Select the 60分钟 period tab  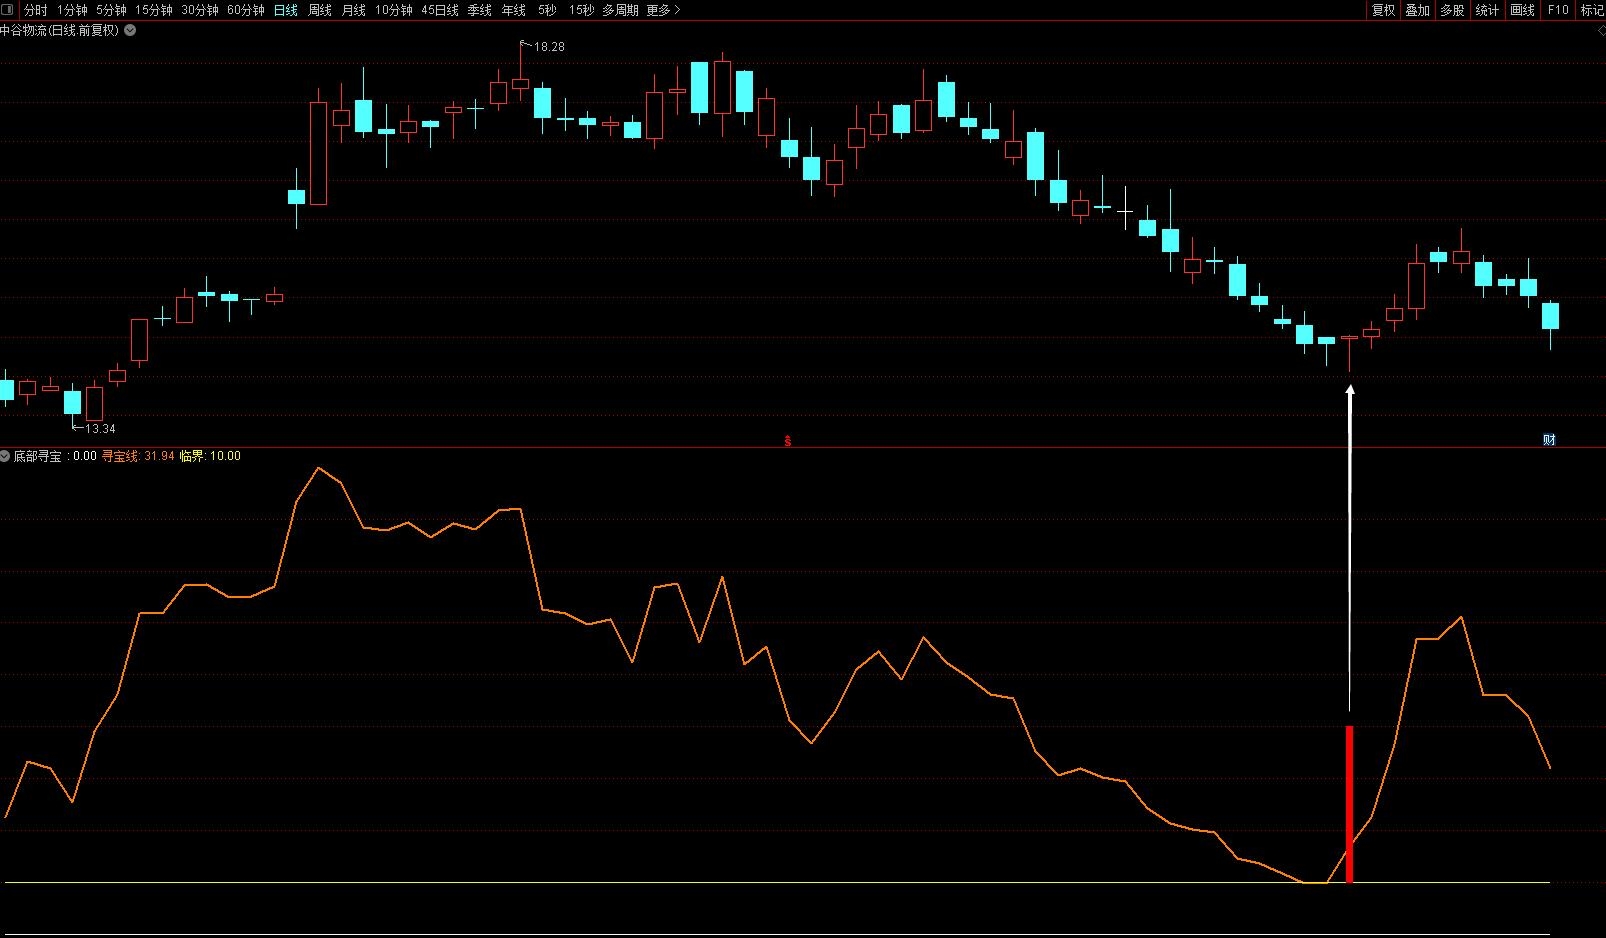coord(246,10)
